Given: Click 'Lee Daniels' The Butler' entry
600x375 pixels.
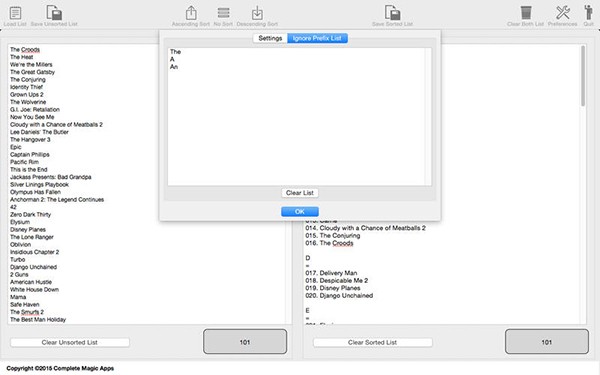Looking at the screenshot, I should [39, 132].
